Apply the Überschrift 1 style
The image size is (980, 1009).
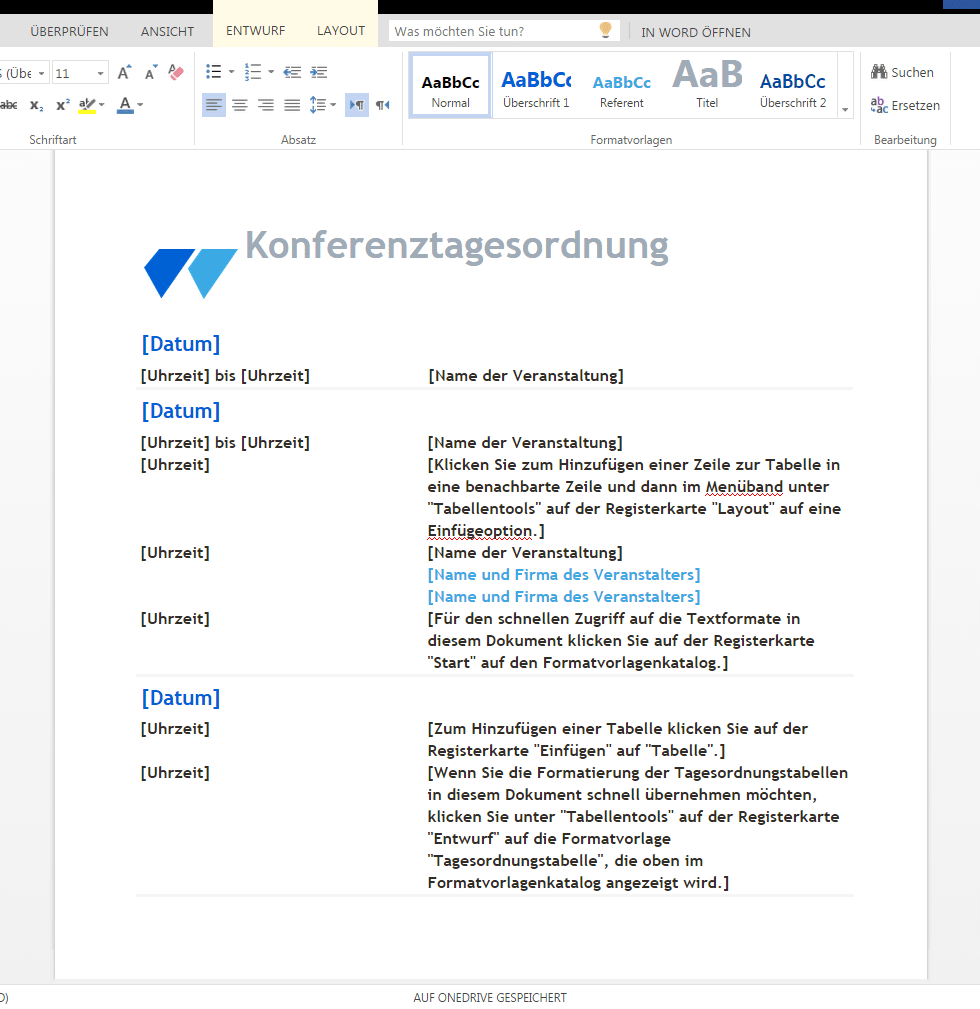[x=536, y=86]
